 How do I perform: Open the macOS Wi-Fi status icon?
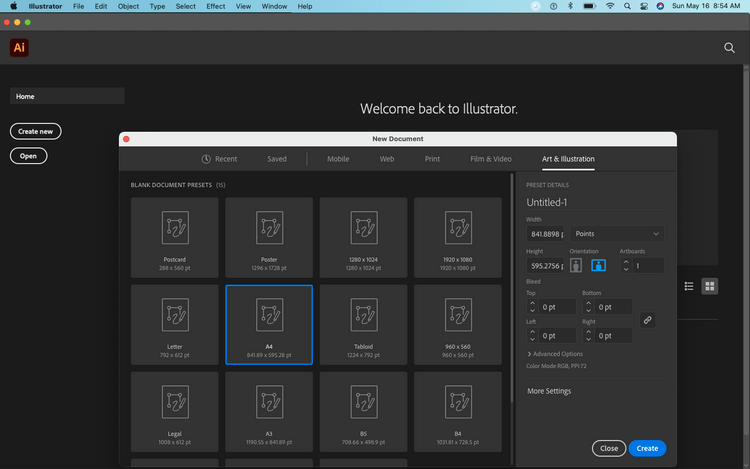(610, 6)
